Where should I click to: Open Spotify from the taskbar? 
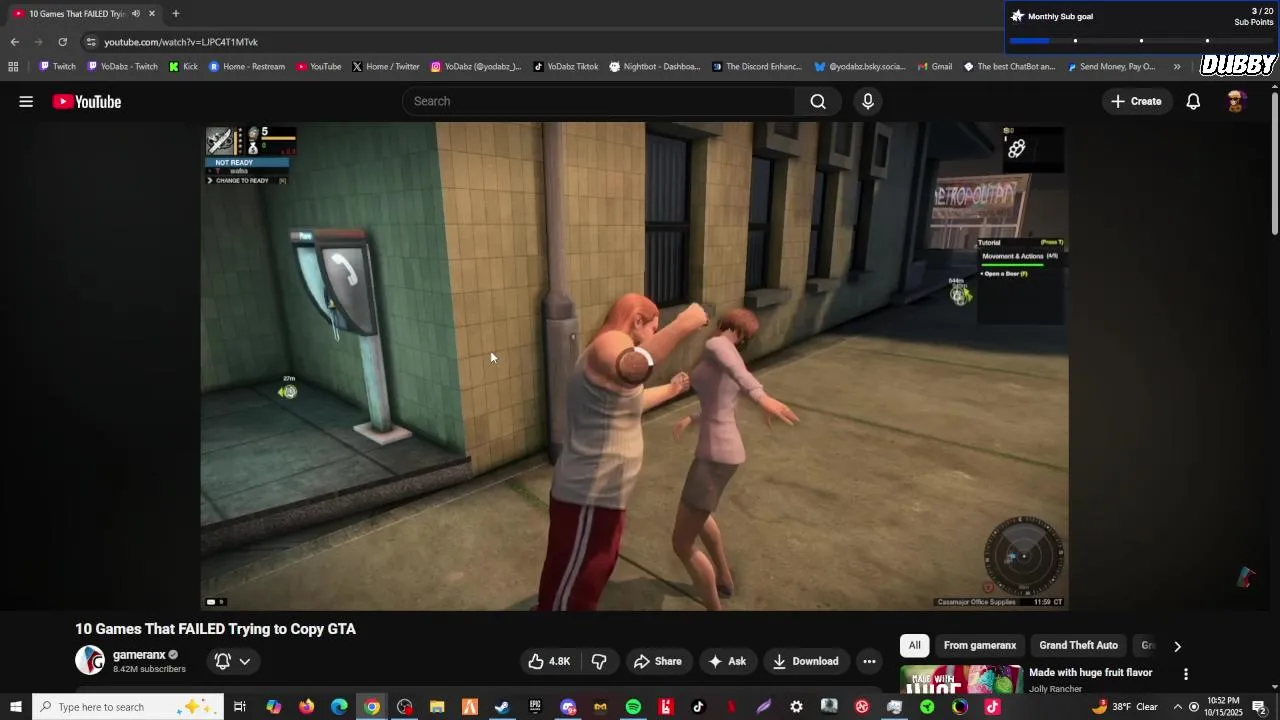[633, 707]
